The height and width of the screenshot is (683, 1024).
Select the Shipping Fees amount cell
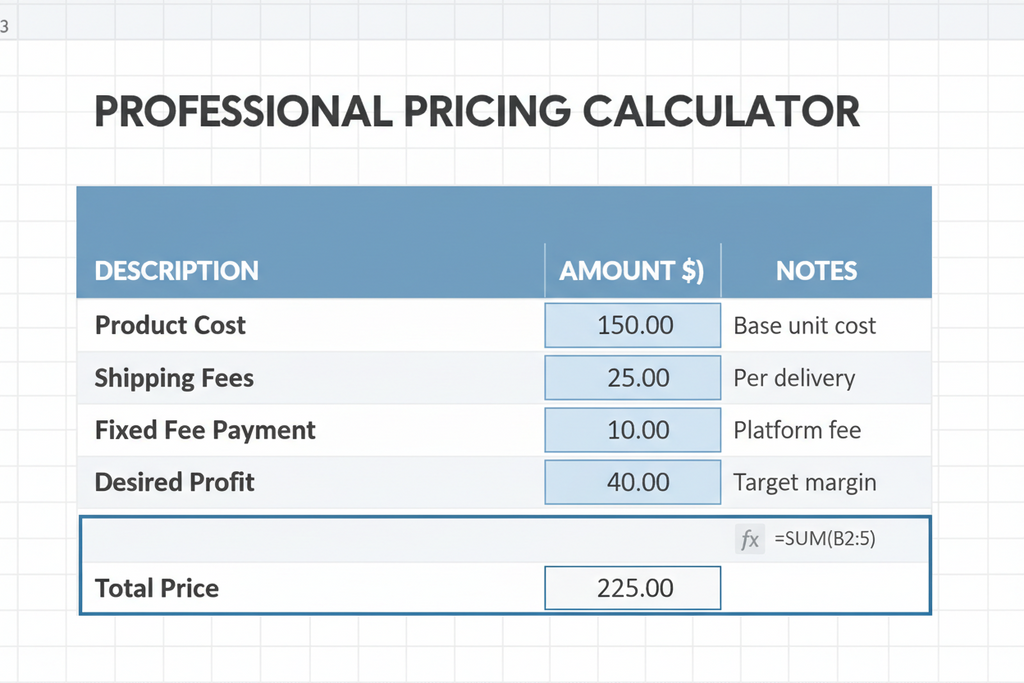point(632,377)
